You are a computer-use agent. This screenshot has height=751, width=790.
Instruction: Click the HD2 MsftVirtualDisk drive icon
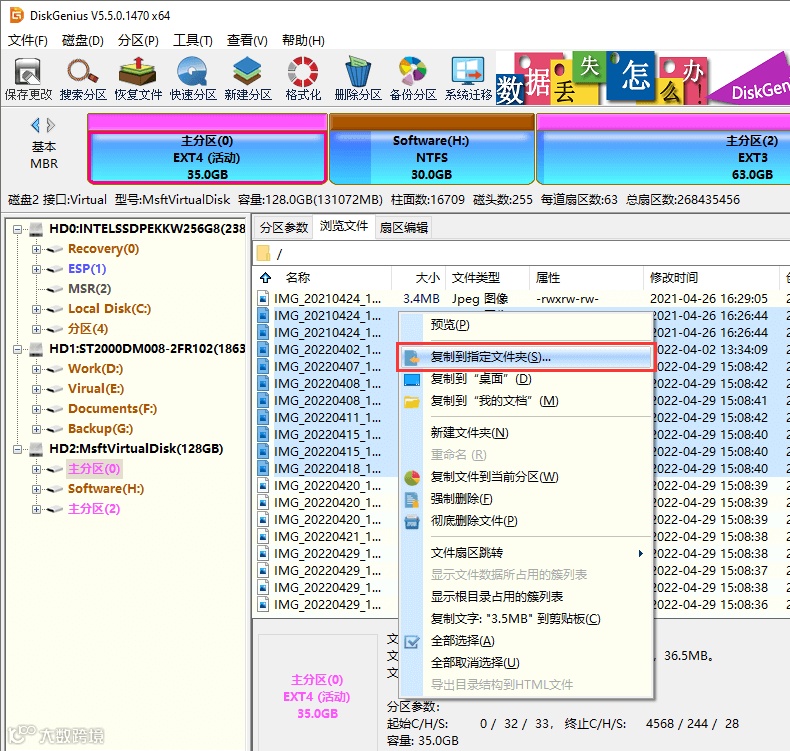pyautogui.click(x=36, y=449)
